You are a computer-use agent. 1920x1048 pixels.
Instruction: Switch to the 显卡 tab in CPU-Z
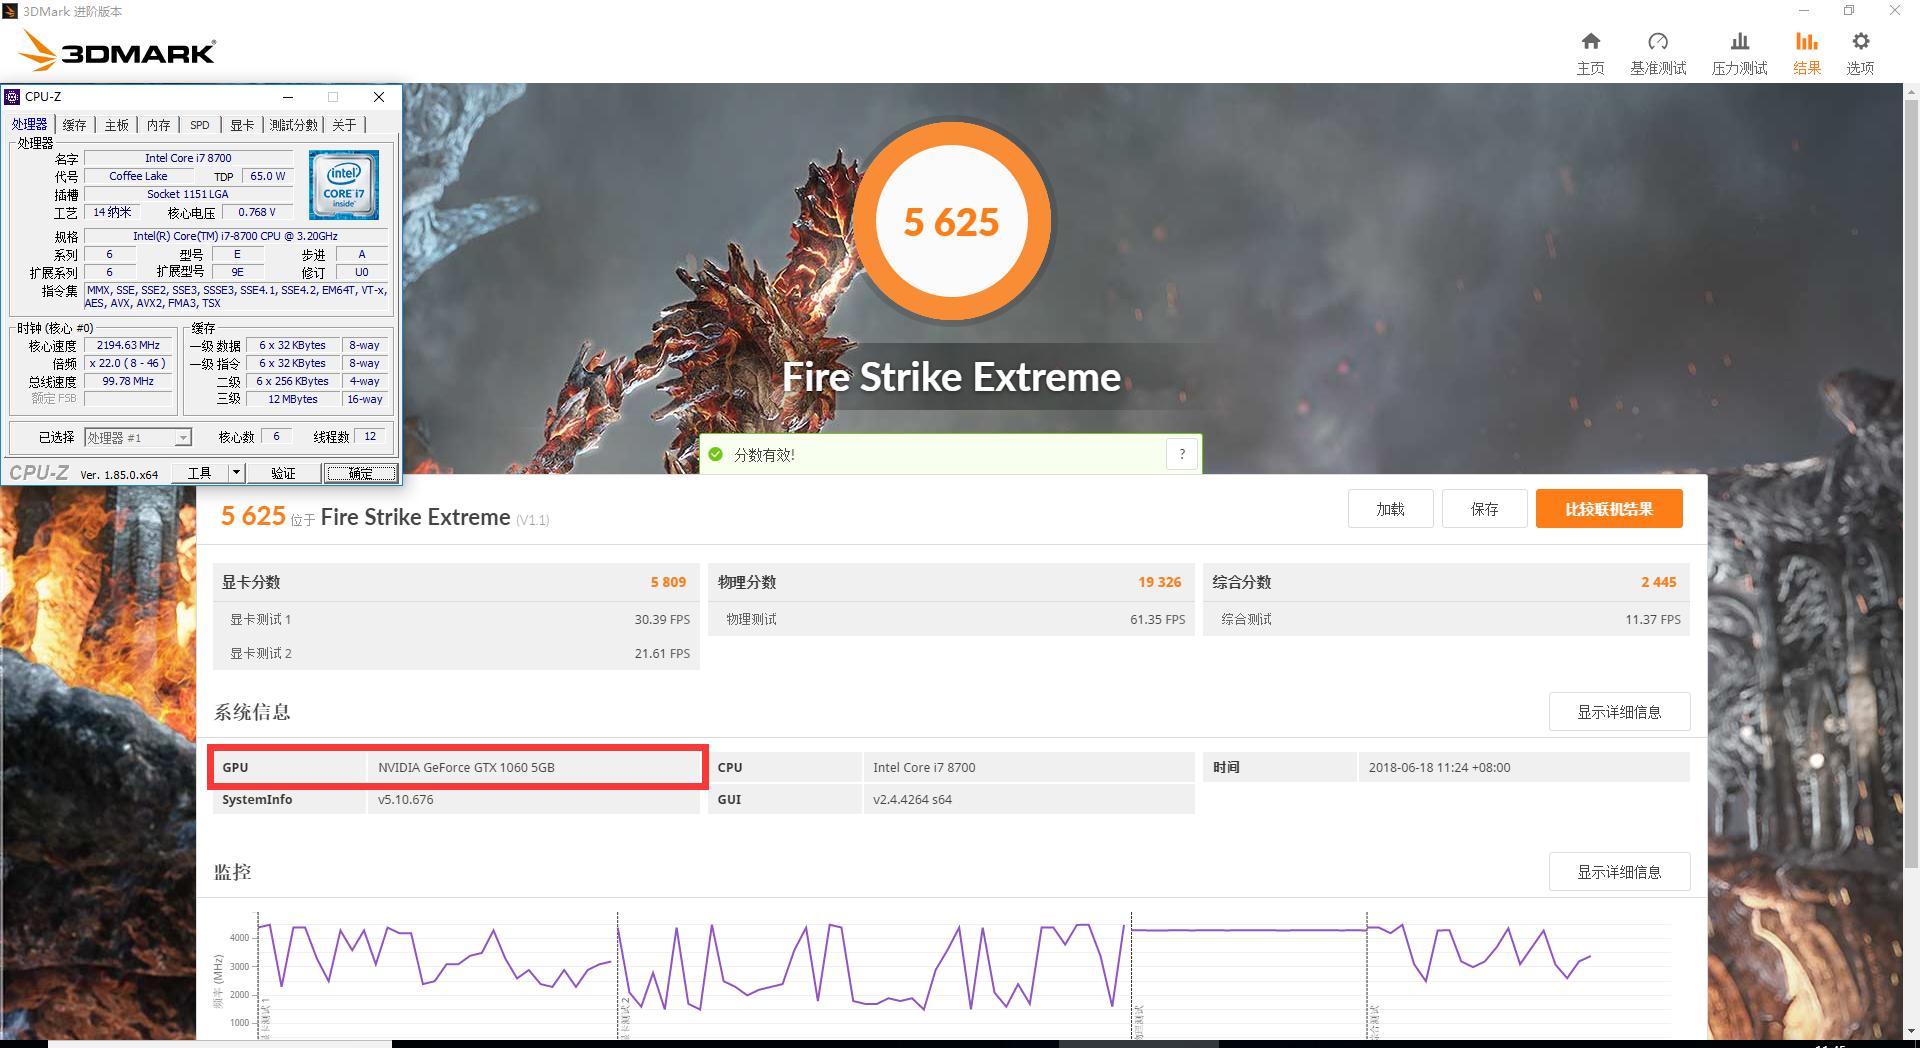(243, 124)
